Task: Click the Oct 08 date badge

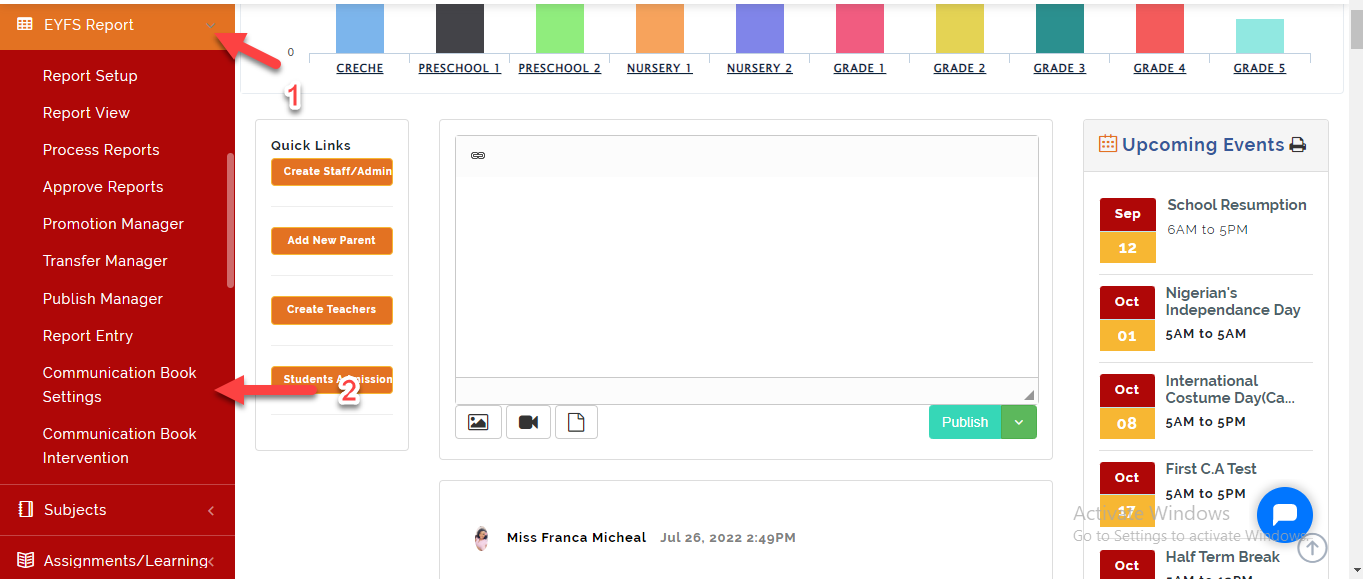Action: [1127, 407]
